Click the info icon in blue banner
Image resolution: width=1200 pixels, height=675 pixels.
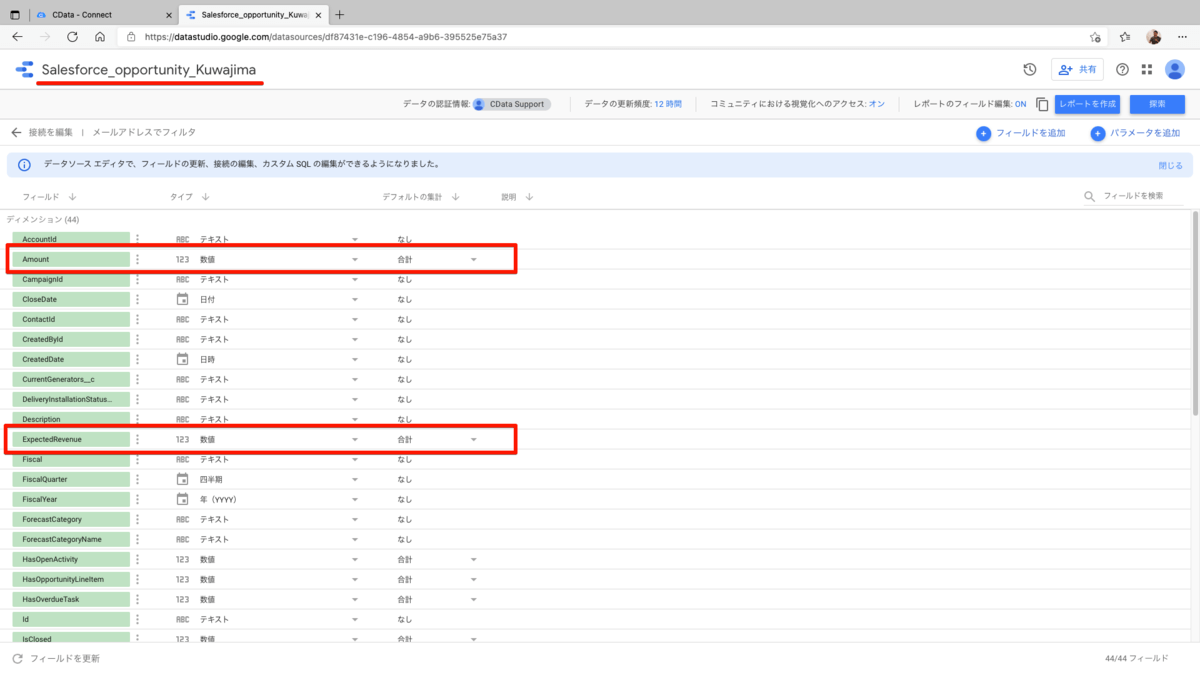24,165
